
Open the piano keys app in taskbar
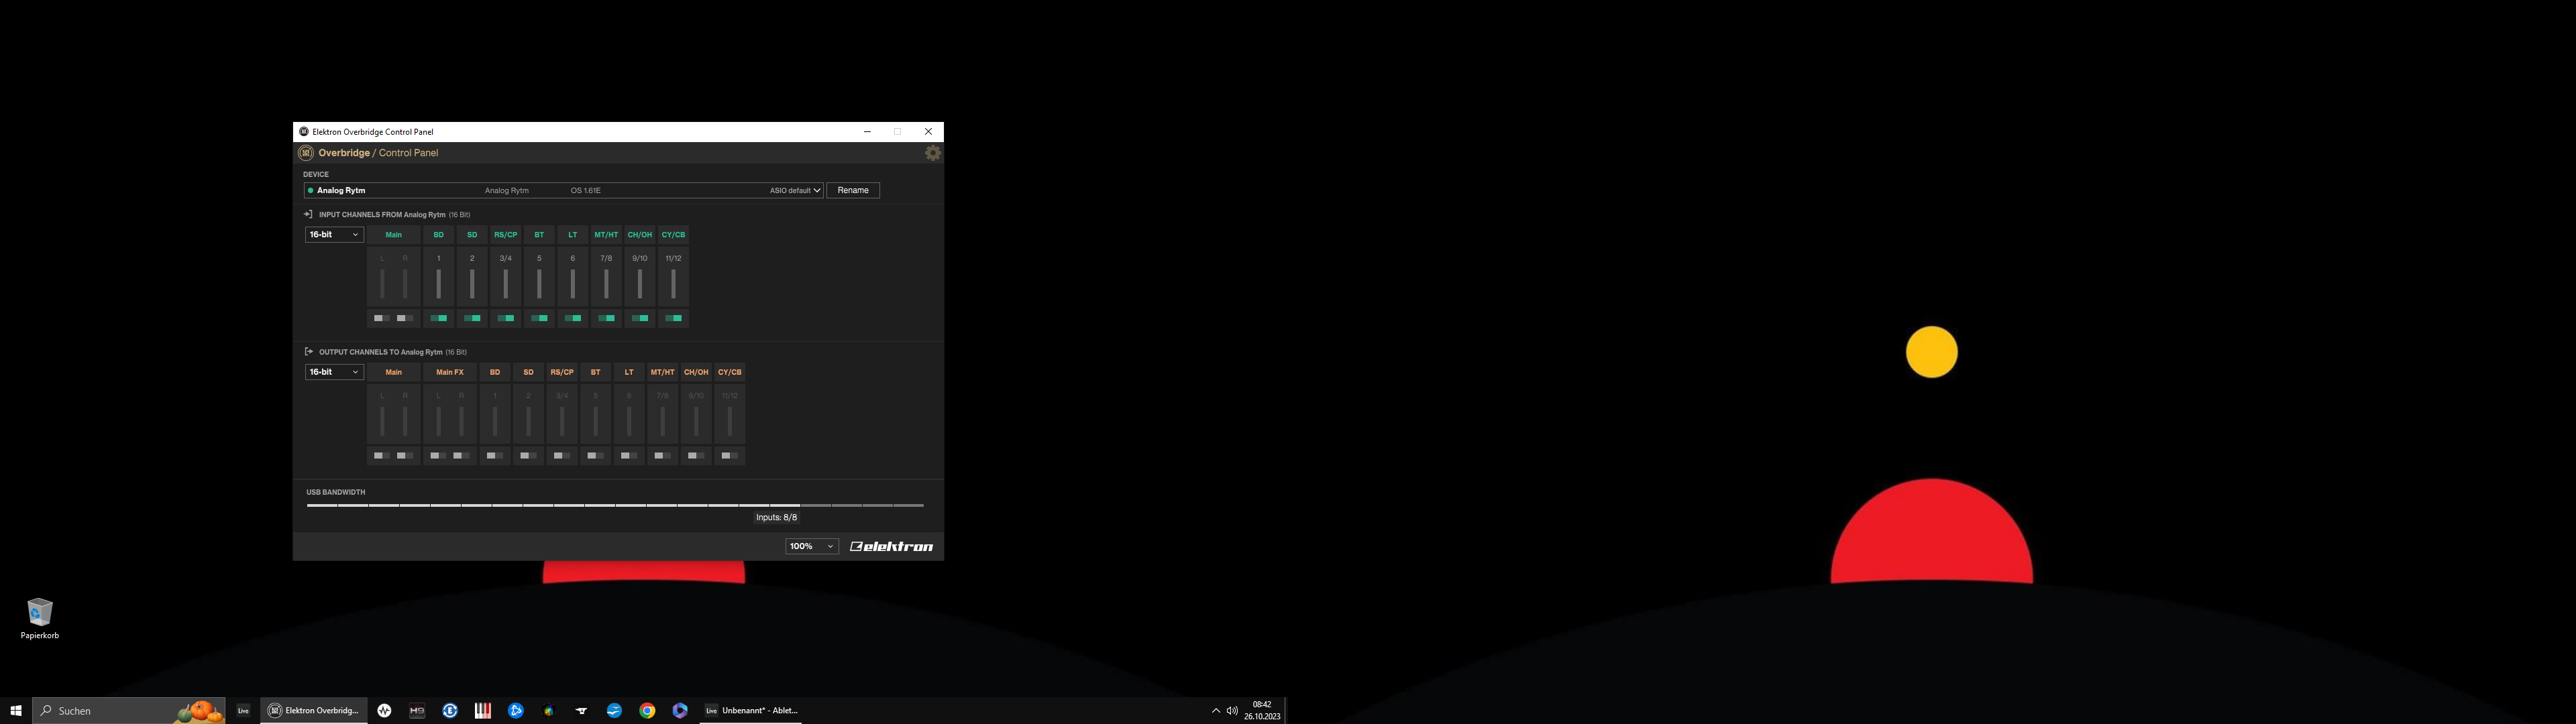(483, 710)
